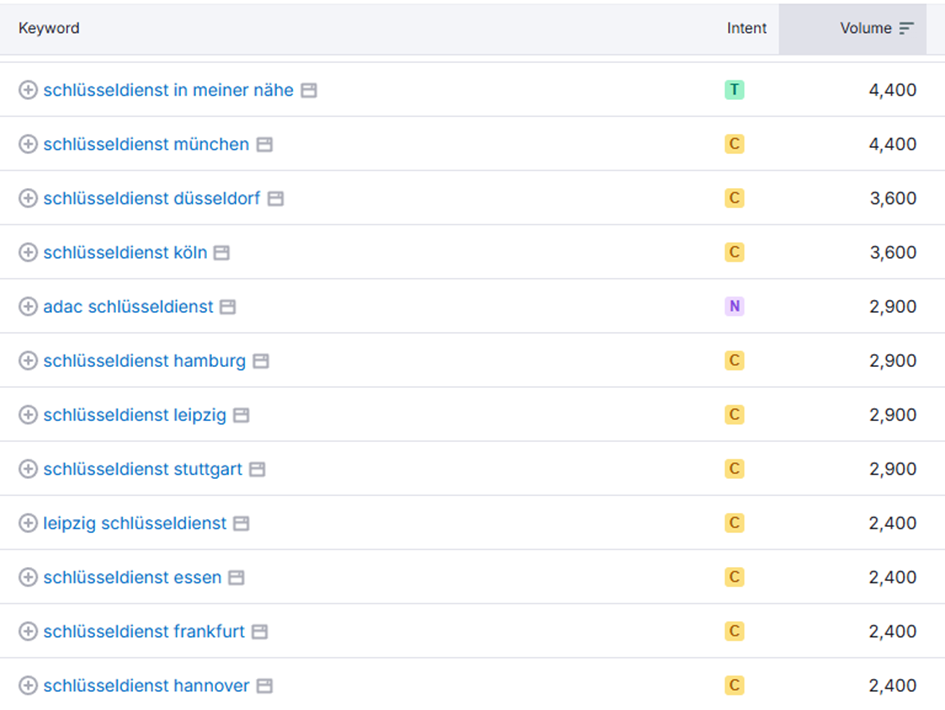Click SERP icon for 'schlüsseldienst hannover'
This screenshot has width=945, height=710.
click(x=265, y=686)
